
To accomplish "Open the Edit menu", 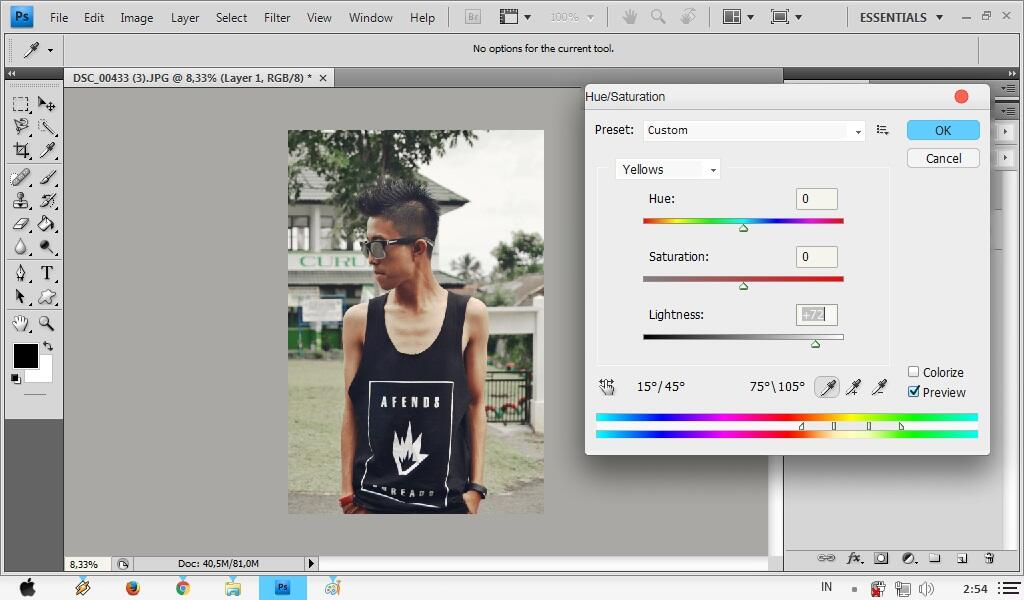I will (x=93, y=18).
